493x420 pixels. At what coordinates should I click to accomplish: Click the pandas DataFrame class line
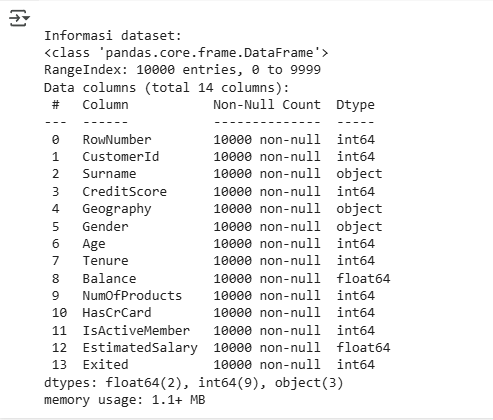click(186, 53)
